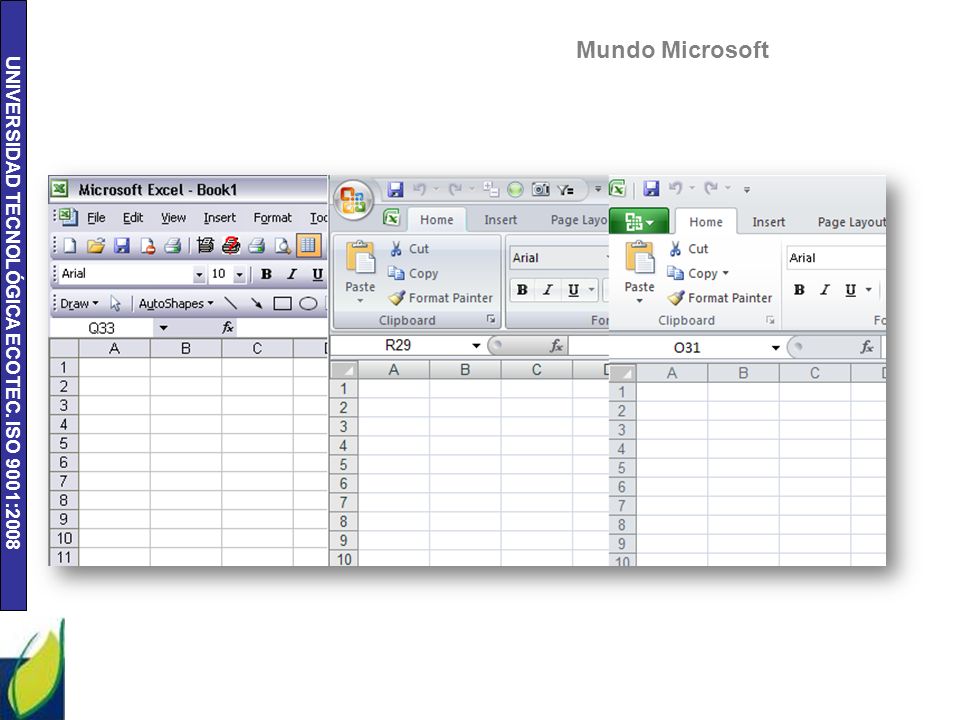Open Name Box dropdown showing Q33
The height and width of the screenshot is (720, 960).
163,328
